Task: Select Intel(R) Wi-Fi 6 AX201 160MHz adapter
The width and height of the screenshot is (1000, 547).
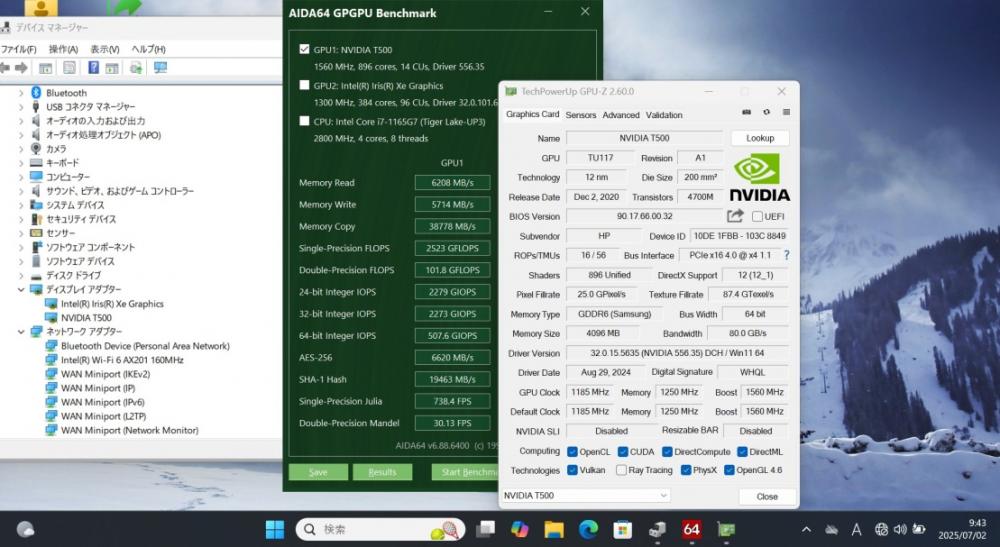Action: tap(122, 360)
